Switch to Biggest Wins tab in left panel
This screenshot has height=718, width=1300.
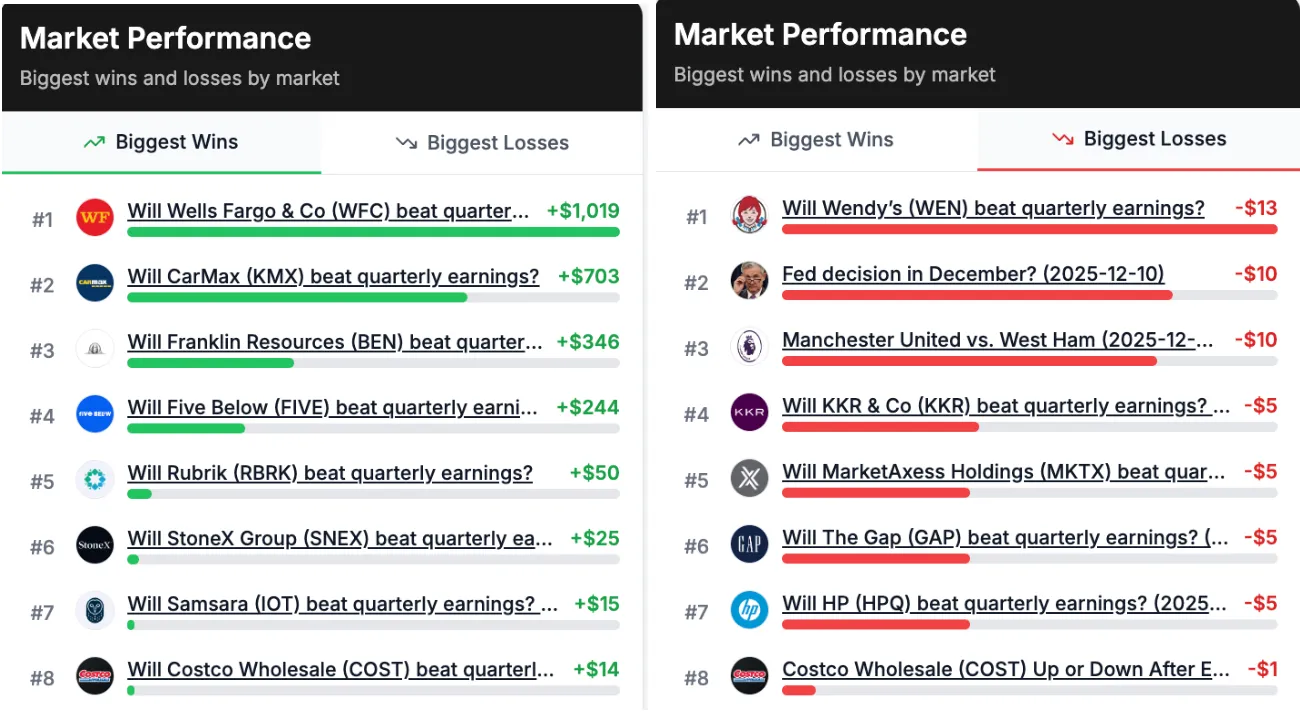tap(162, 142)
